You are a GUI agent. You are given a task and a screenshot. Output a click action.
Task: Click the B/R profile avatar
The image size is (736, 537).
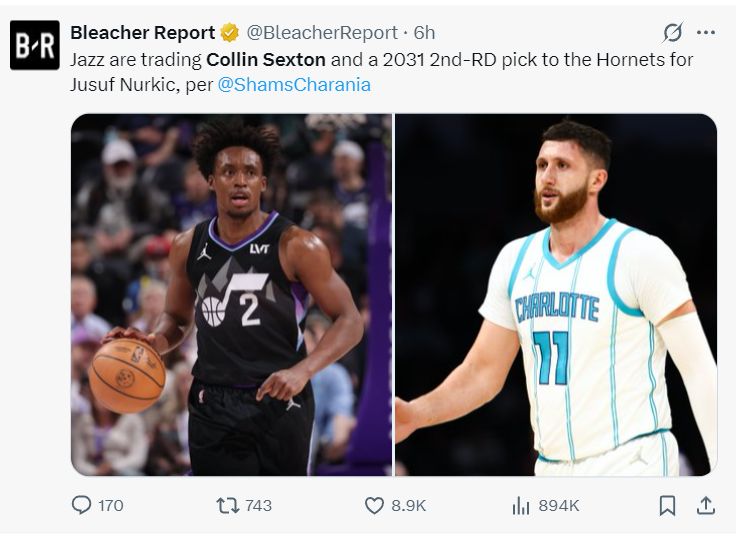[x=35, y=45]
